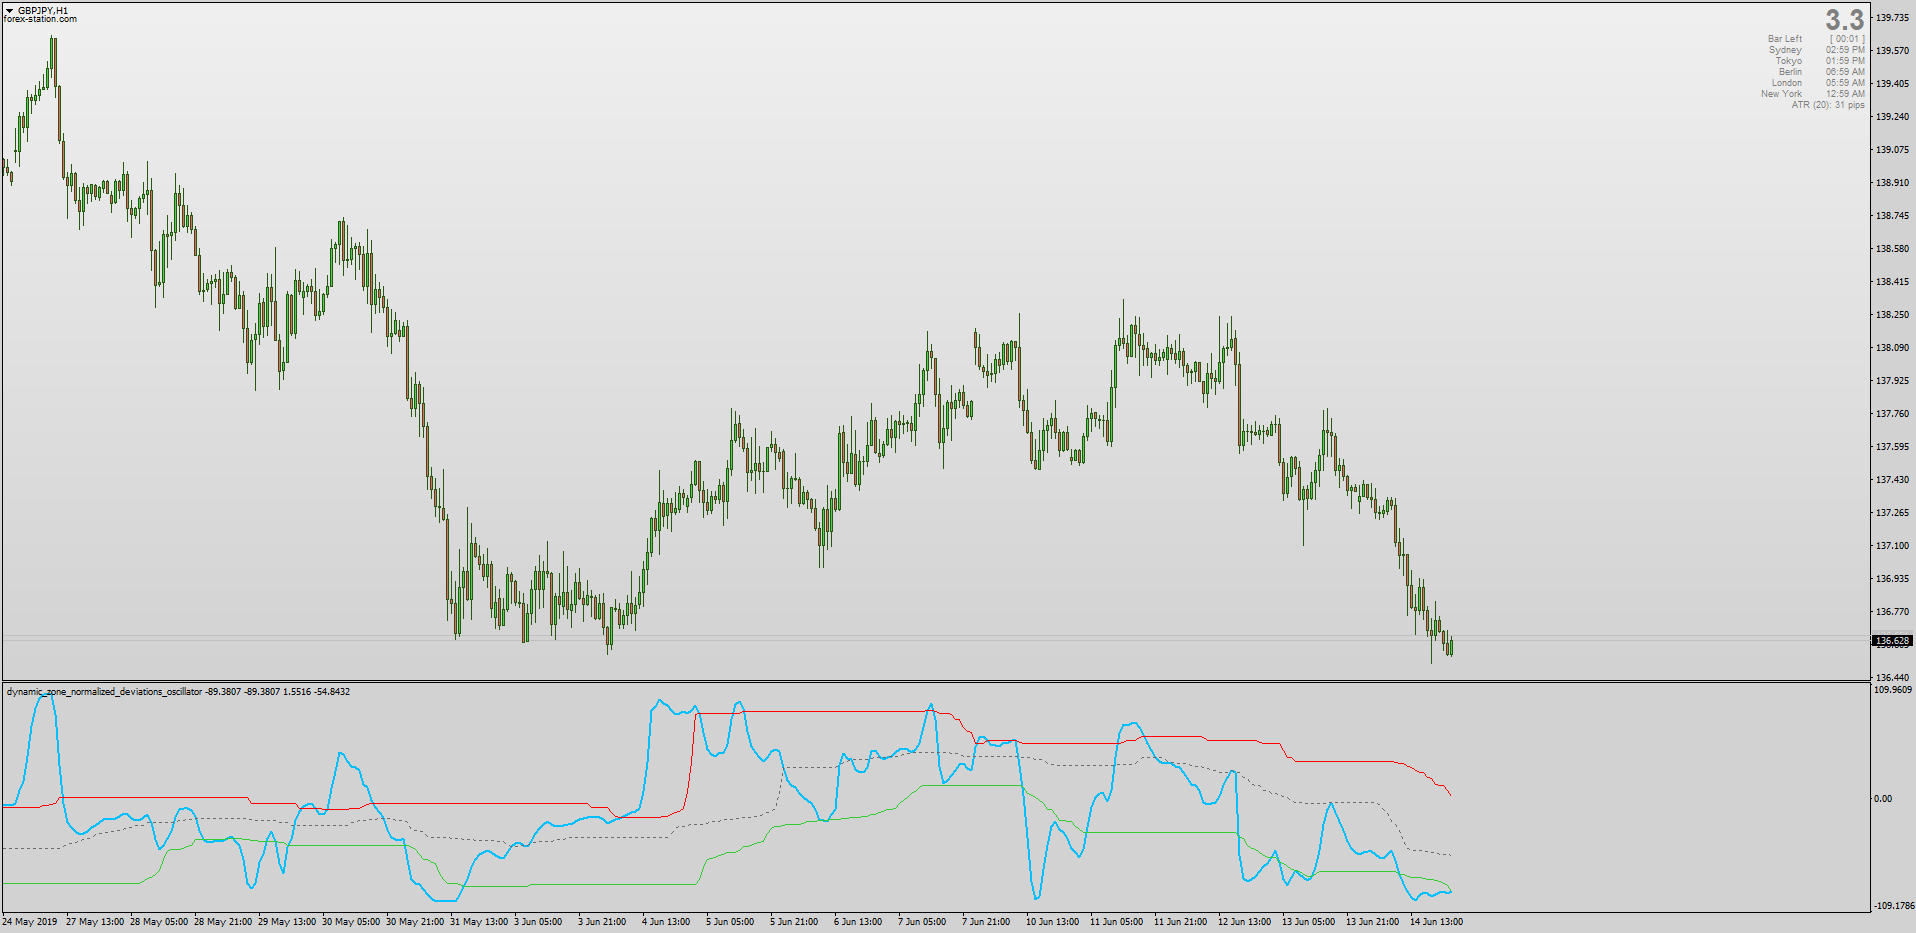
Task: Select the Sydney session time row
Action: 1816,50
